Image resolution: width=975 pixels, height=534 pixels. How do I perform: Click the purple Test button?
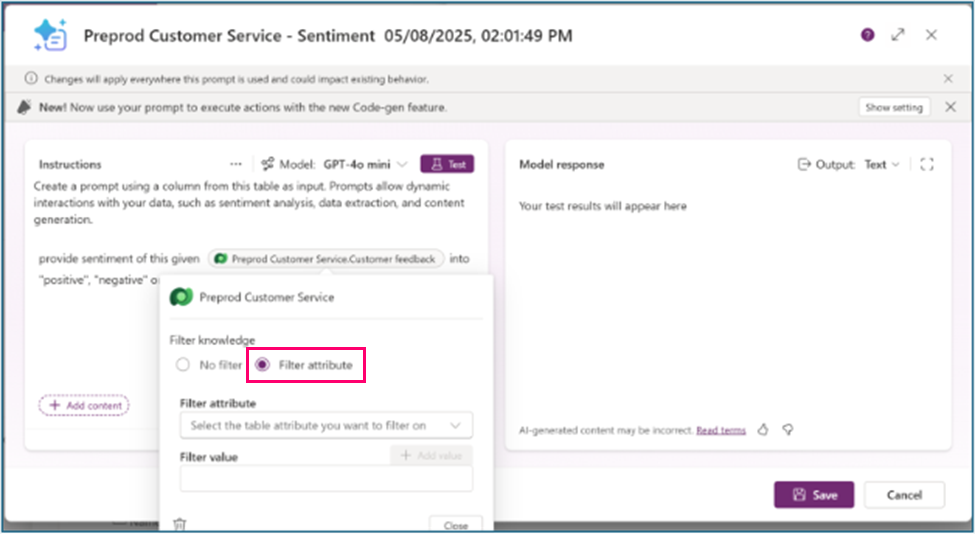(447, 164)
